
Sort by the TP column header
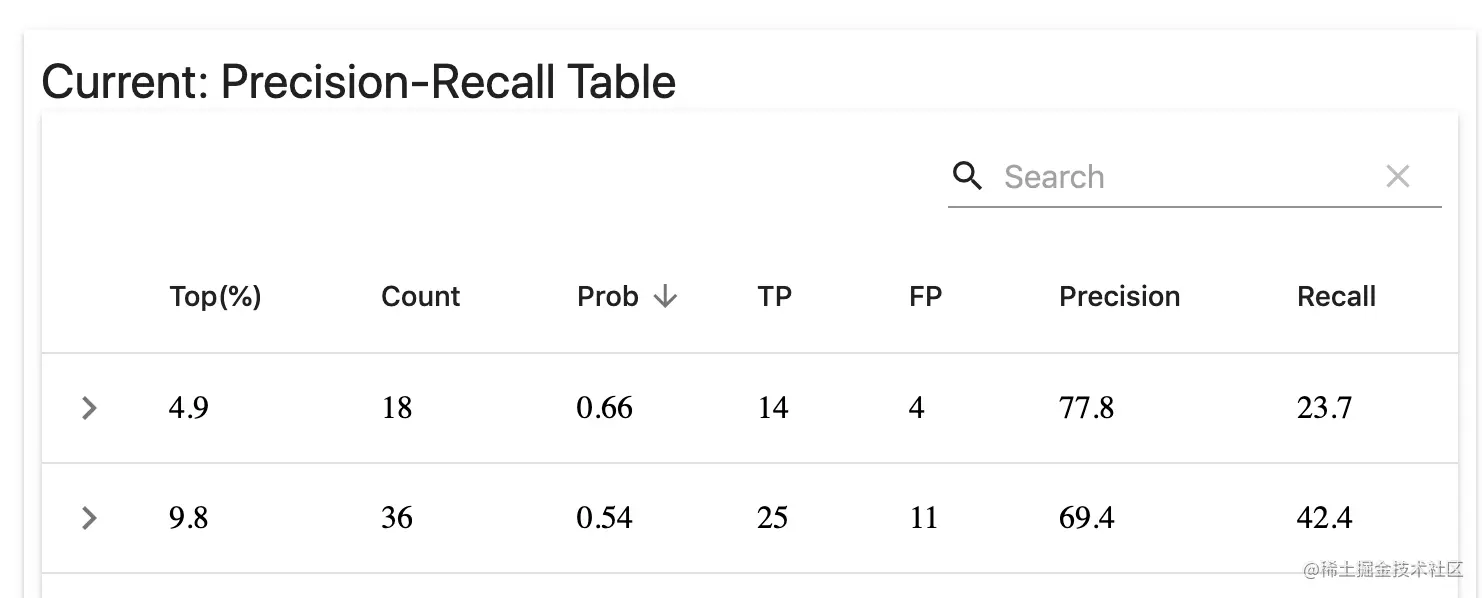point(774,297)
